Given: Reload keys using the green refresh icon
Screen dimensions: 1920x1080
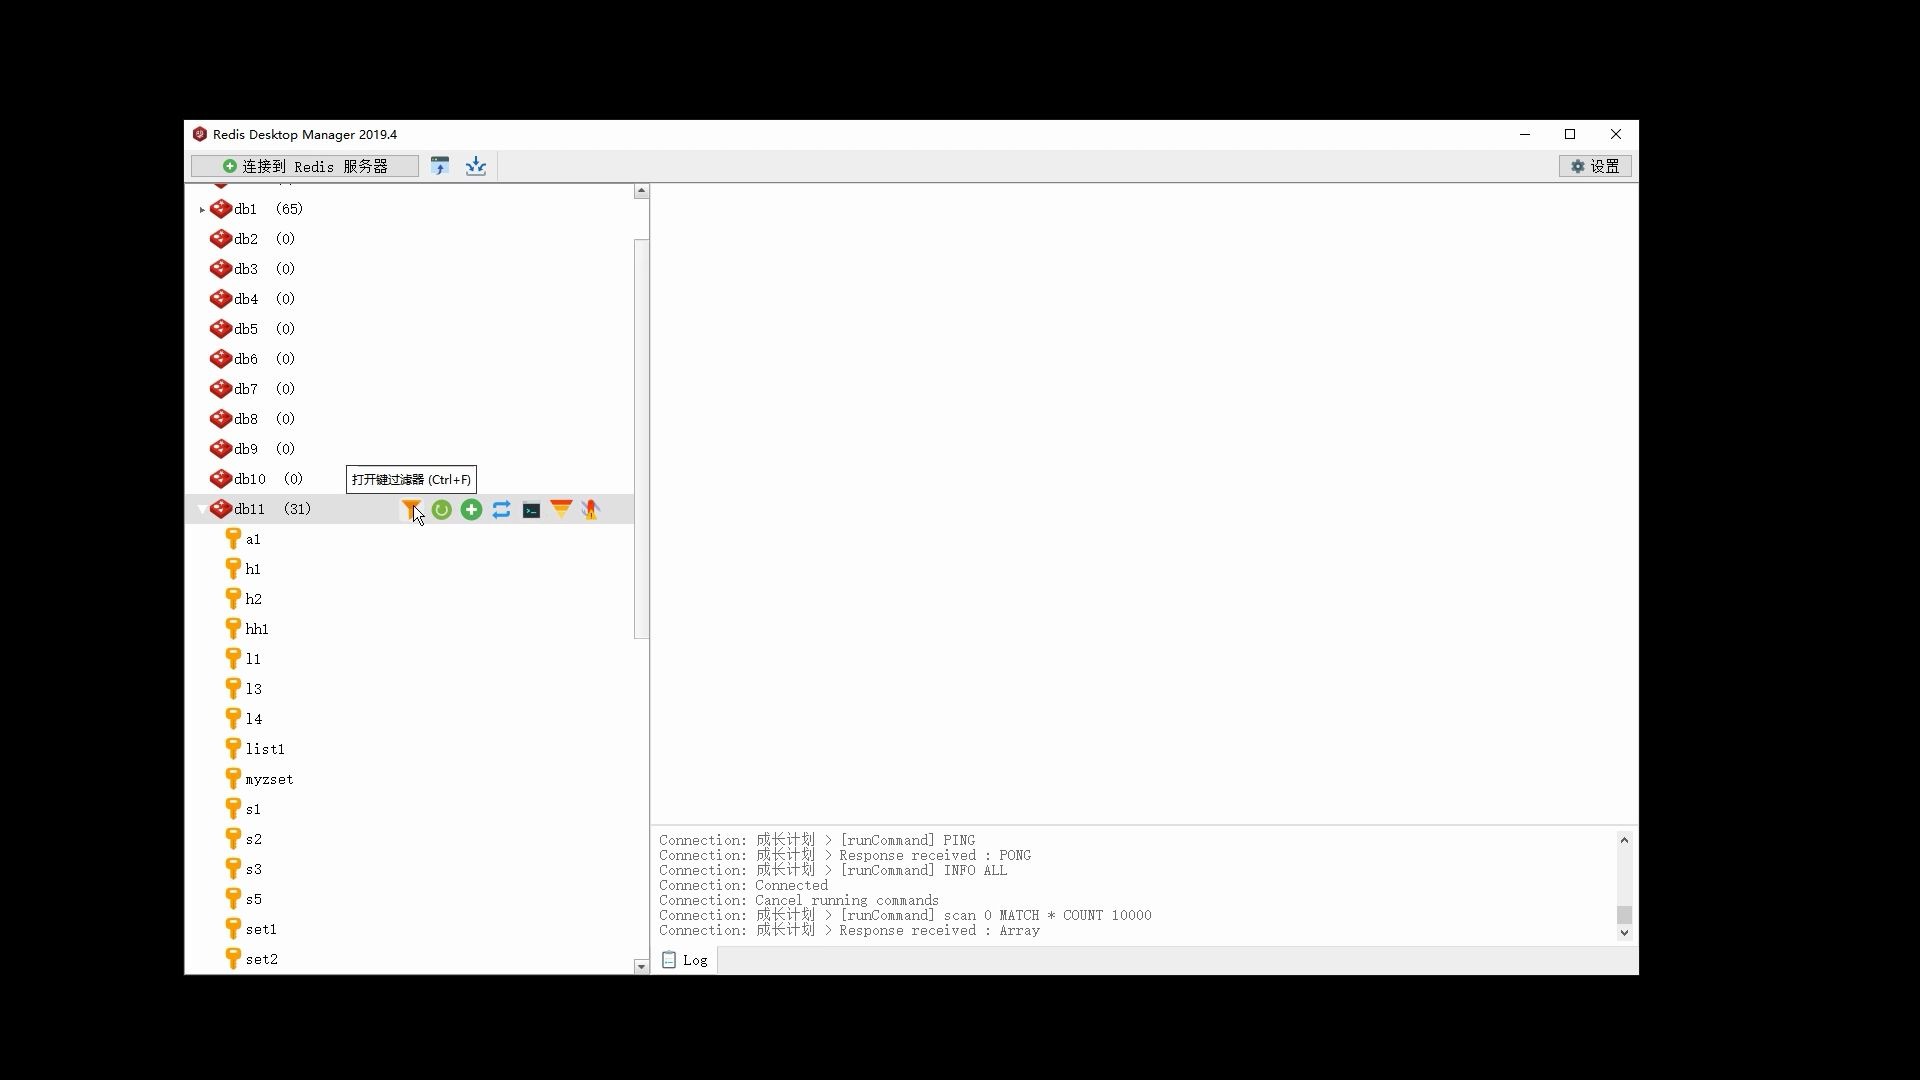Looking at the screenshot, I should (x=441, y=510).
